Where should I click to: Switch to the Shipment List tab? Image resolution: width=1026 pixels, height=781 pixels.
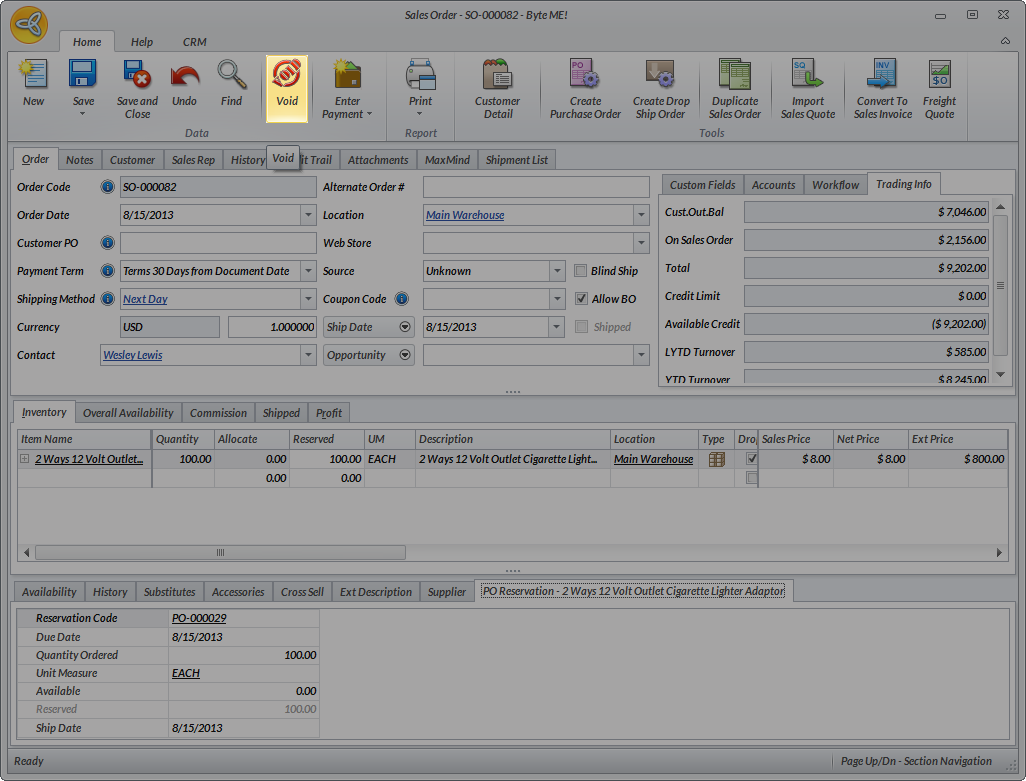click(x=516, y=160)
